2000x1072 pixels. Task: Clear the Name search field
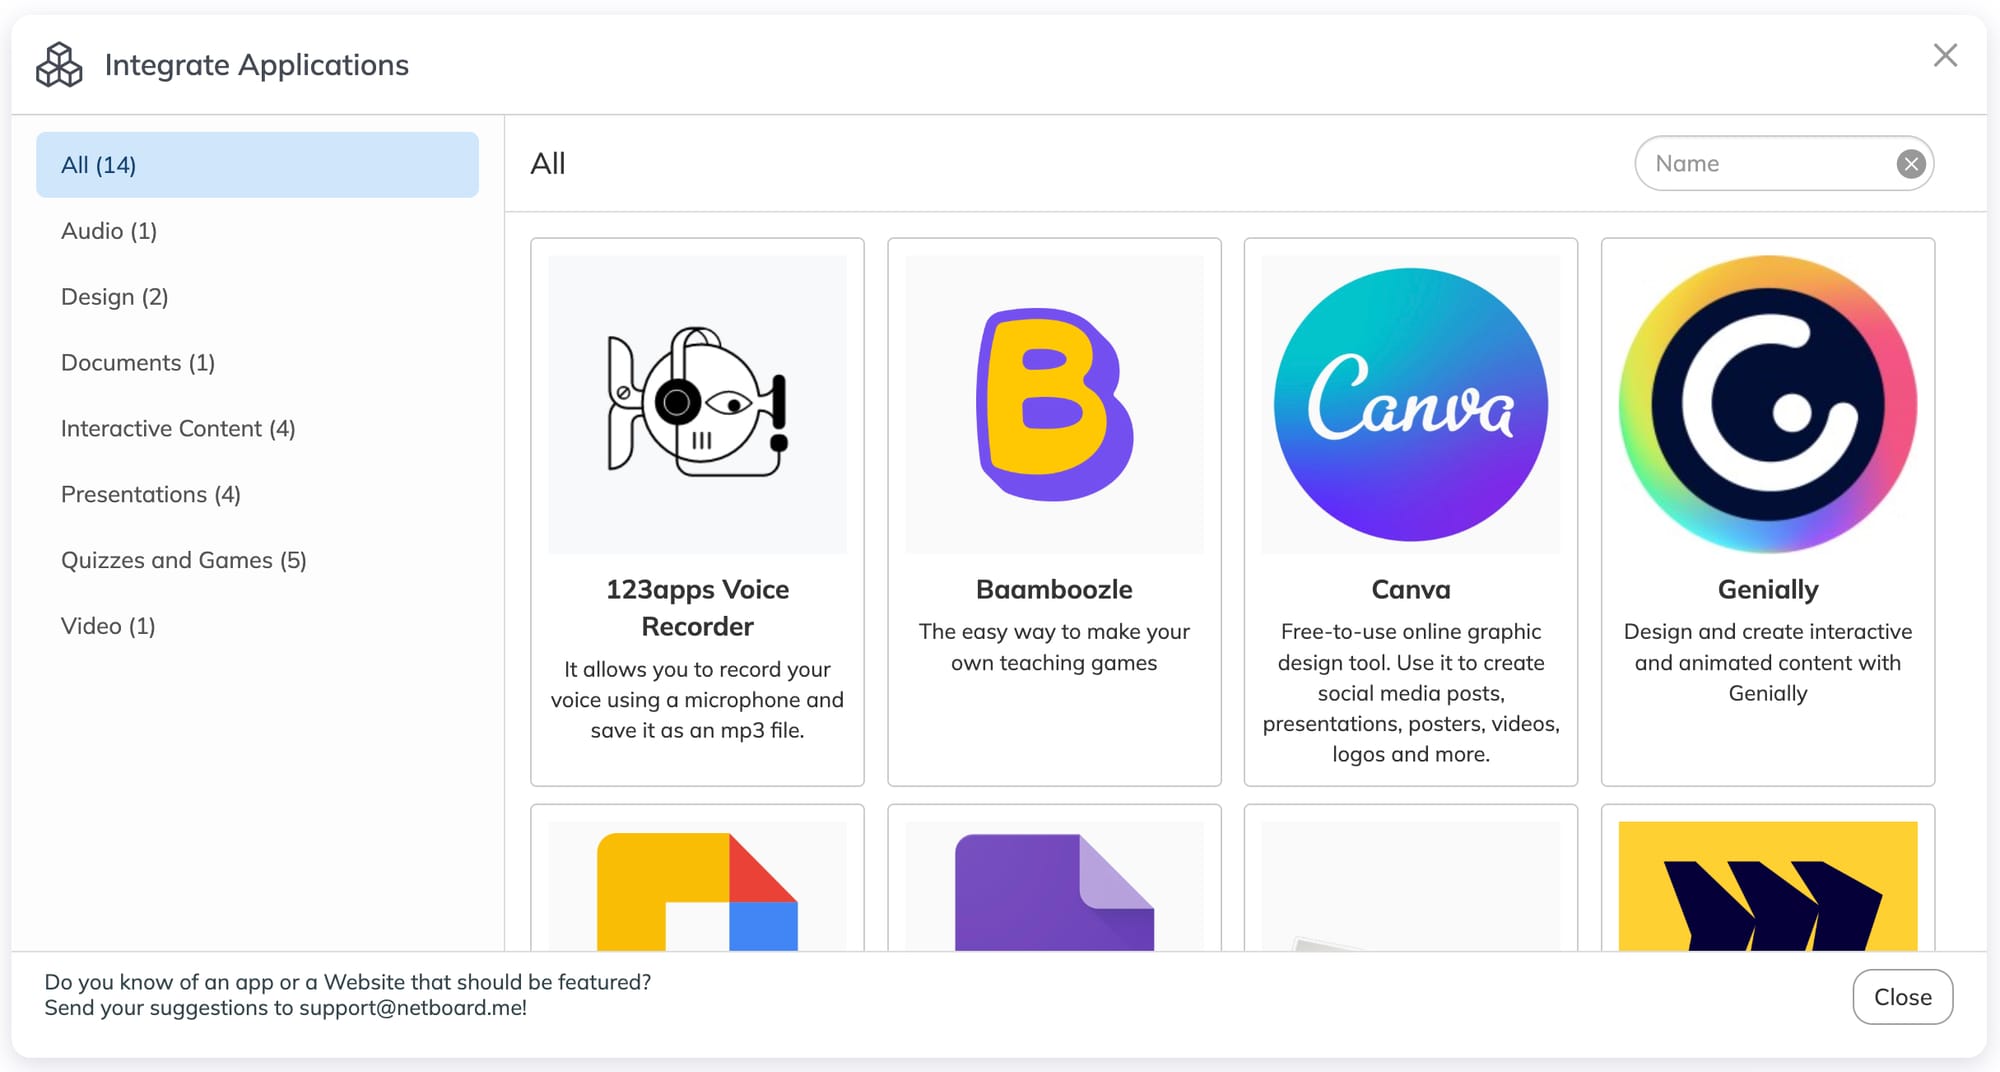1911,164
